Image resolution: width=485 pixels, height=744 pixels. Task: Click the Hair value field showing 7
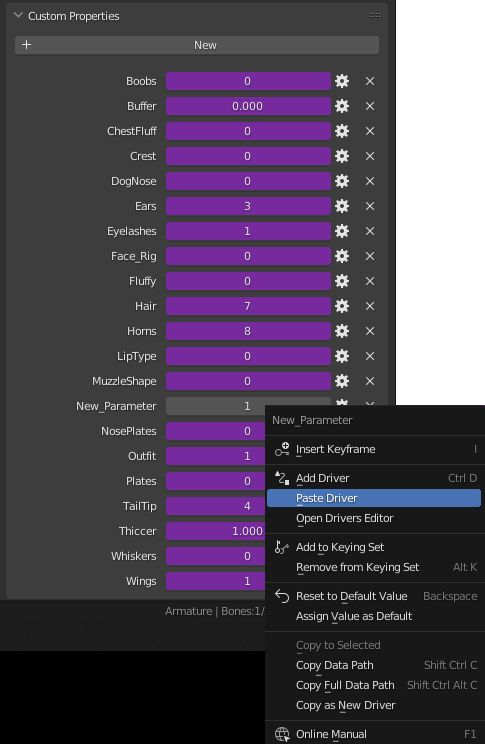(x=248, y=306)
